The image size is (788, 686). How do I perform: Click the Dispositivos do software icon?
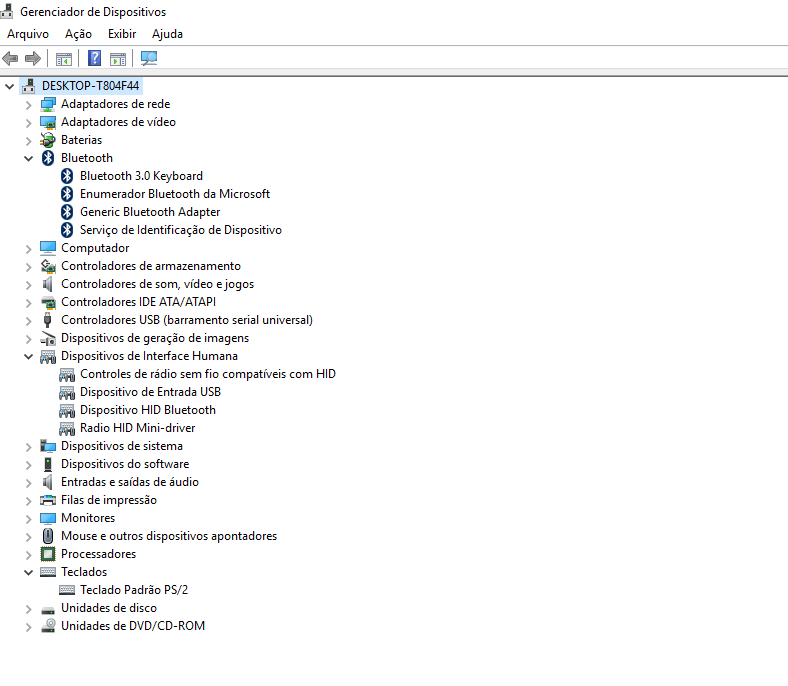coord(48,464)
